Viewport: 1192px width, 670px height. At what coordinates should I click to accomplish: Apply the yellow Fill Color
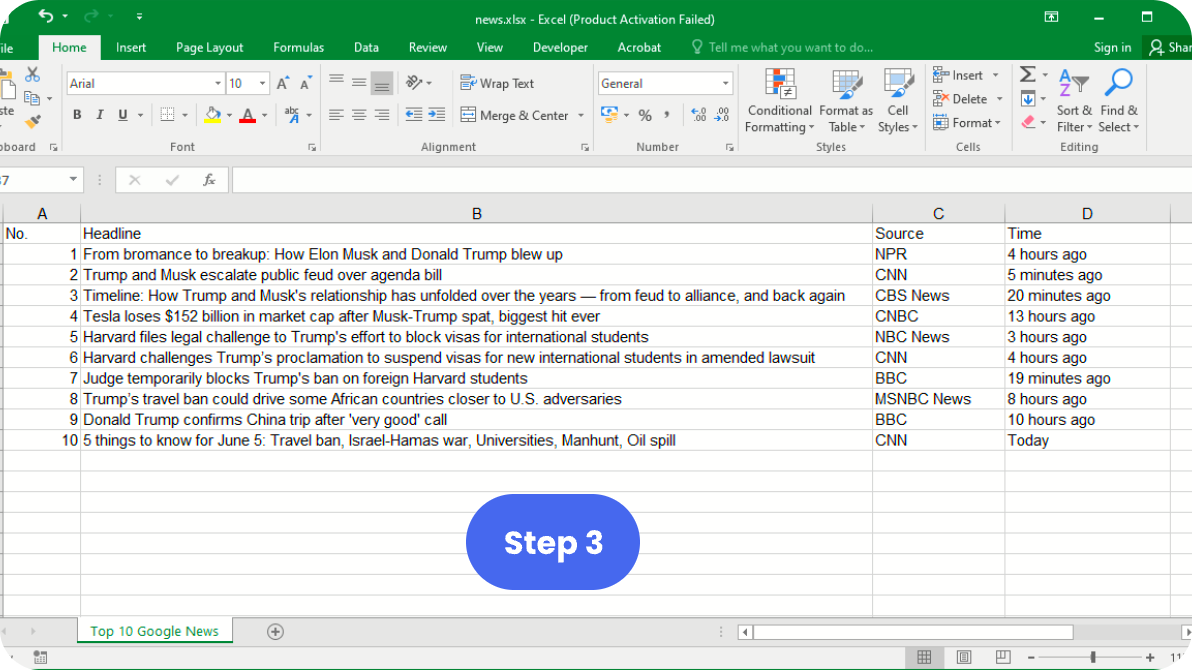pos(213,115)
